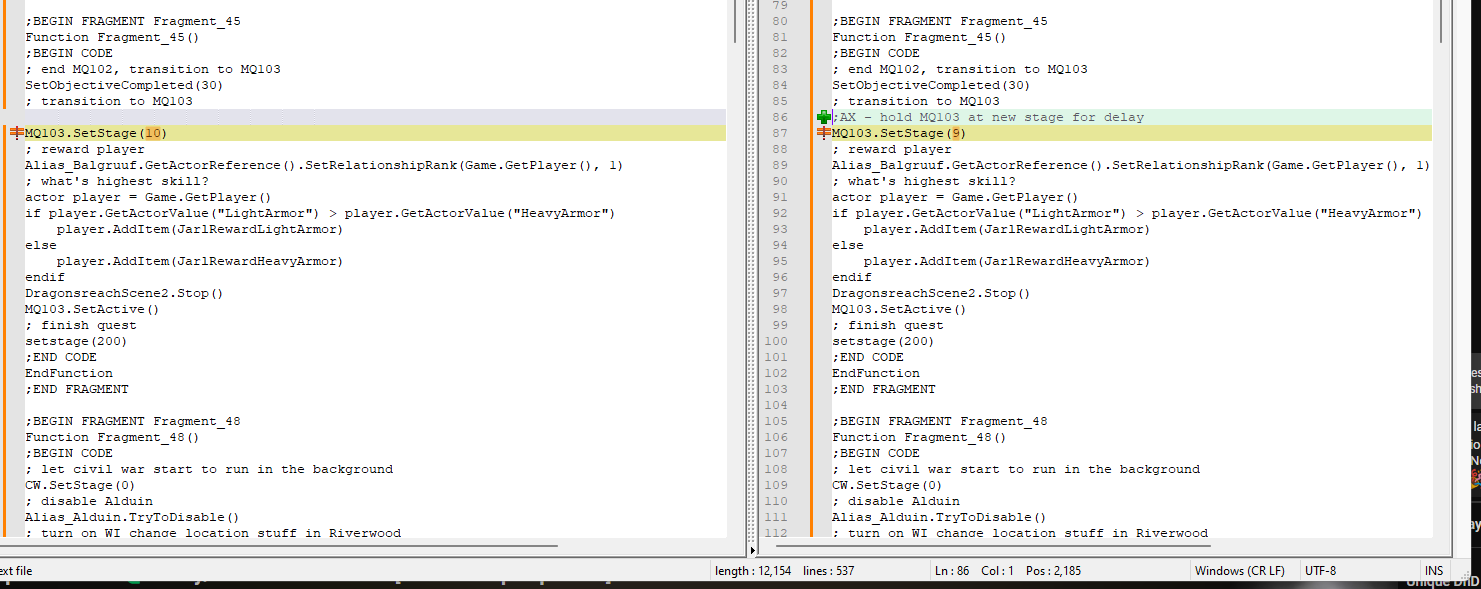Viewport: 1481px width, 589px height.
Task: Click the 'AX - hold MQ103' comment line
Action: pyautogui.click(x=988, y=117)
